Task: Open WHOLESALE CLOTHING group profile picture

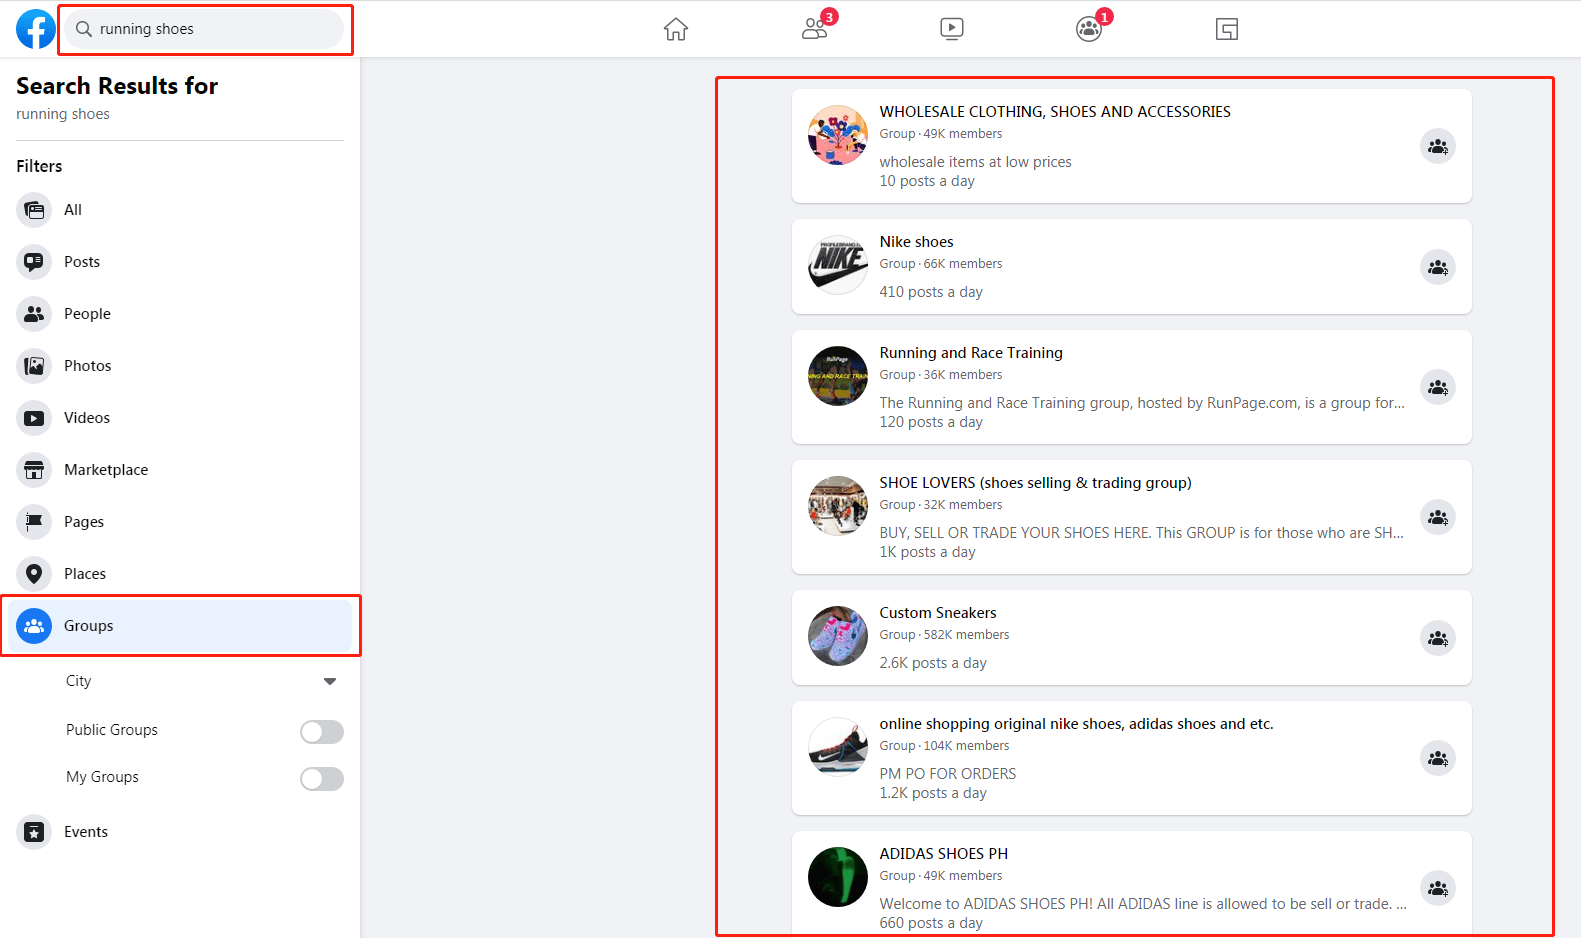Action: 838,135
